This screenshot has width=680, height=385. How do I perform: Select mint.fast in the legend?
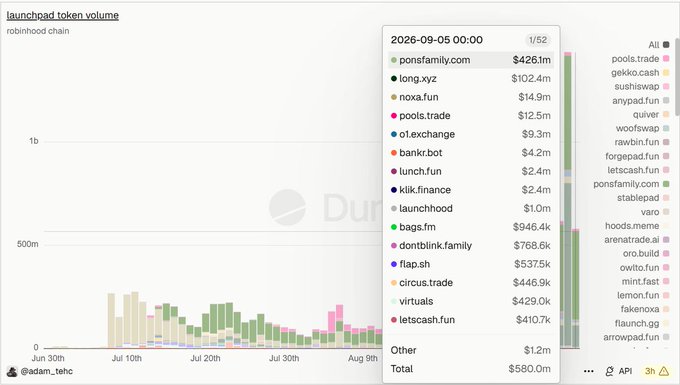pyautogui.click(x=646, y=281)
